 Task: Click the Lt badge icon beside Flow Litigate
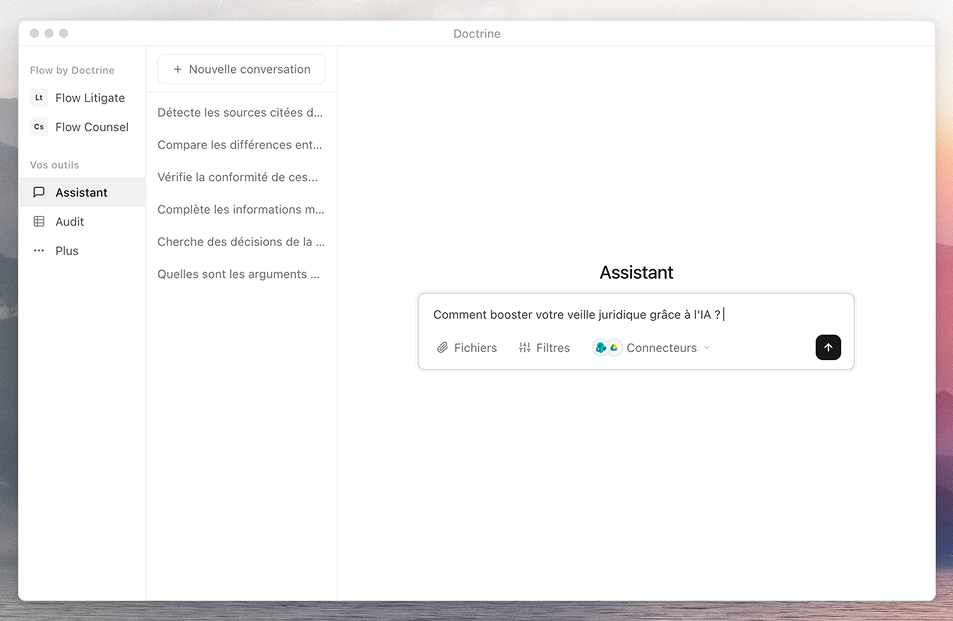[39, 97]
